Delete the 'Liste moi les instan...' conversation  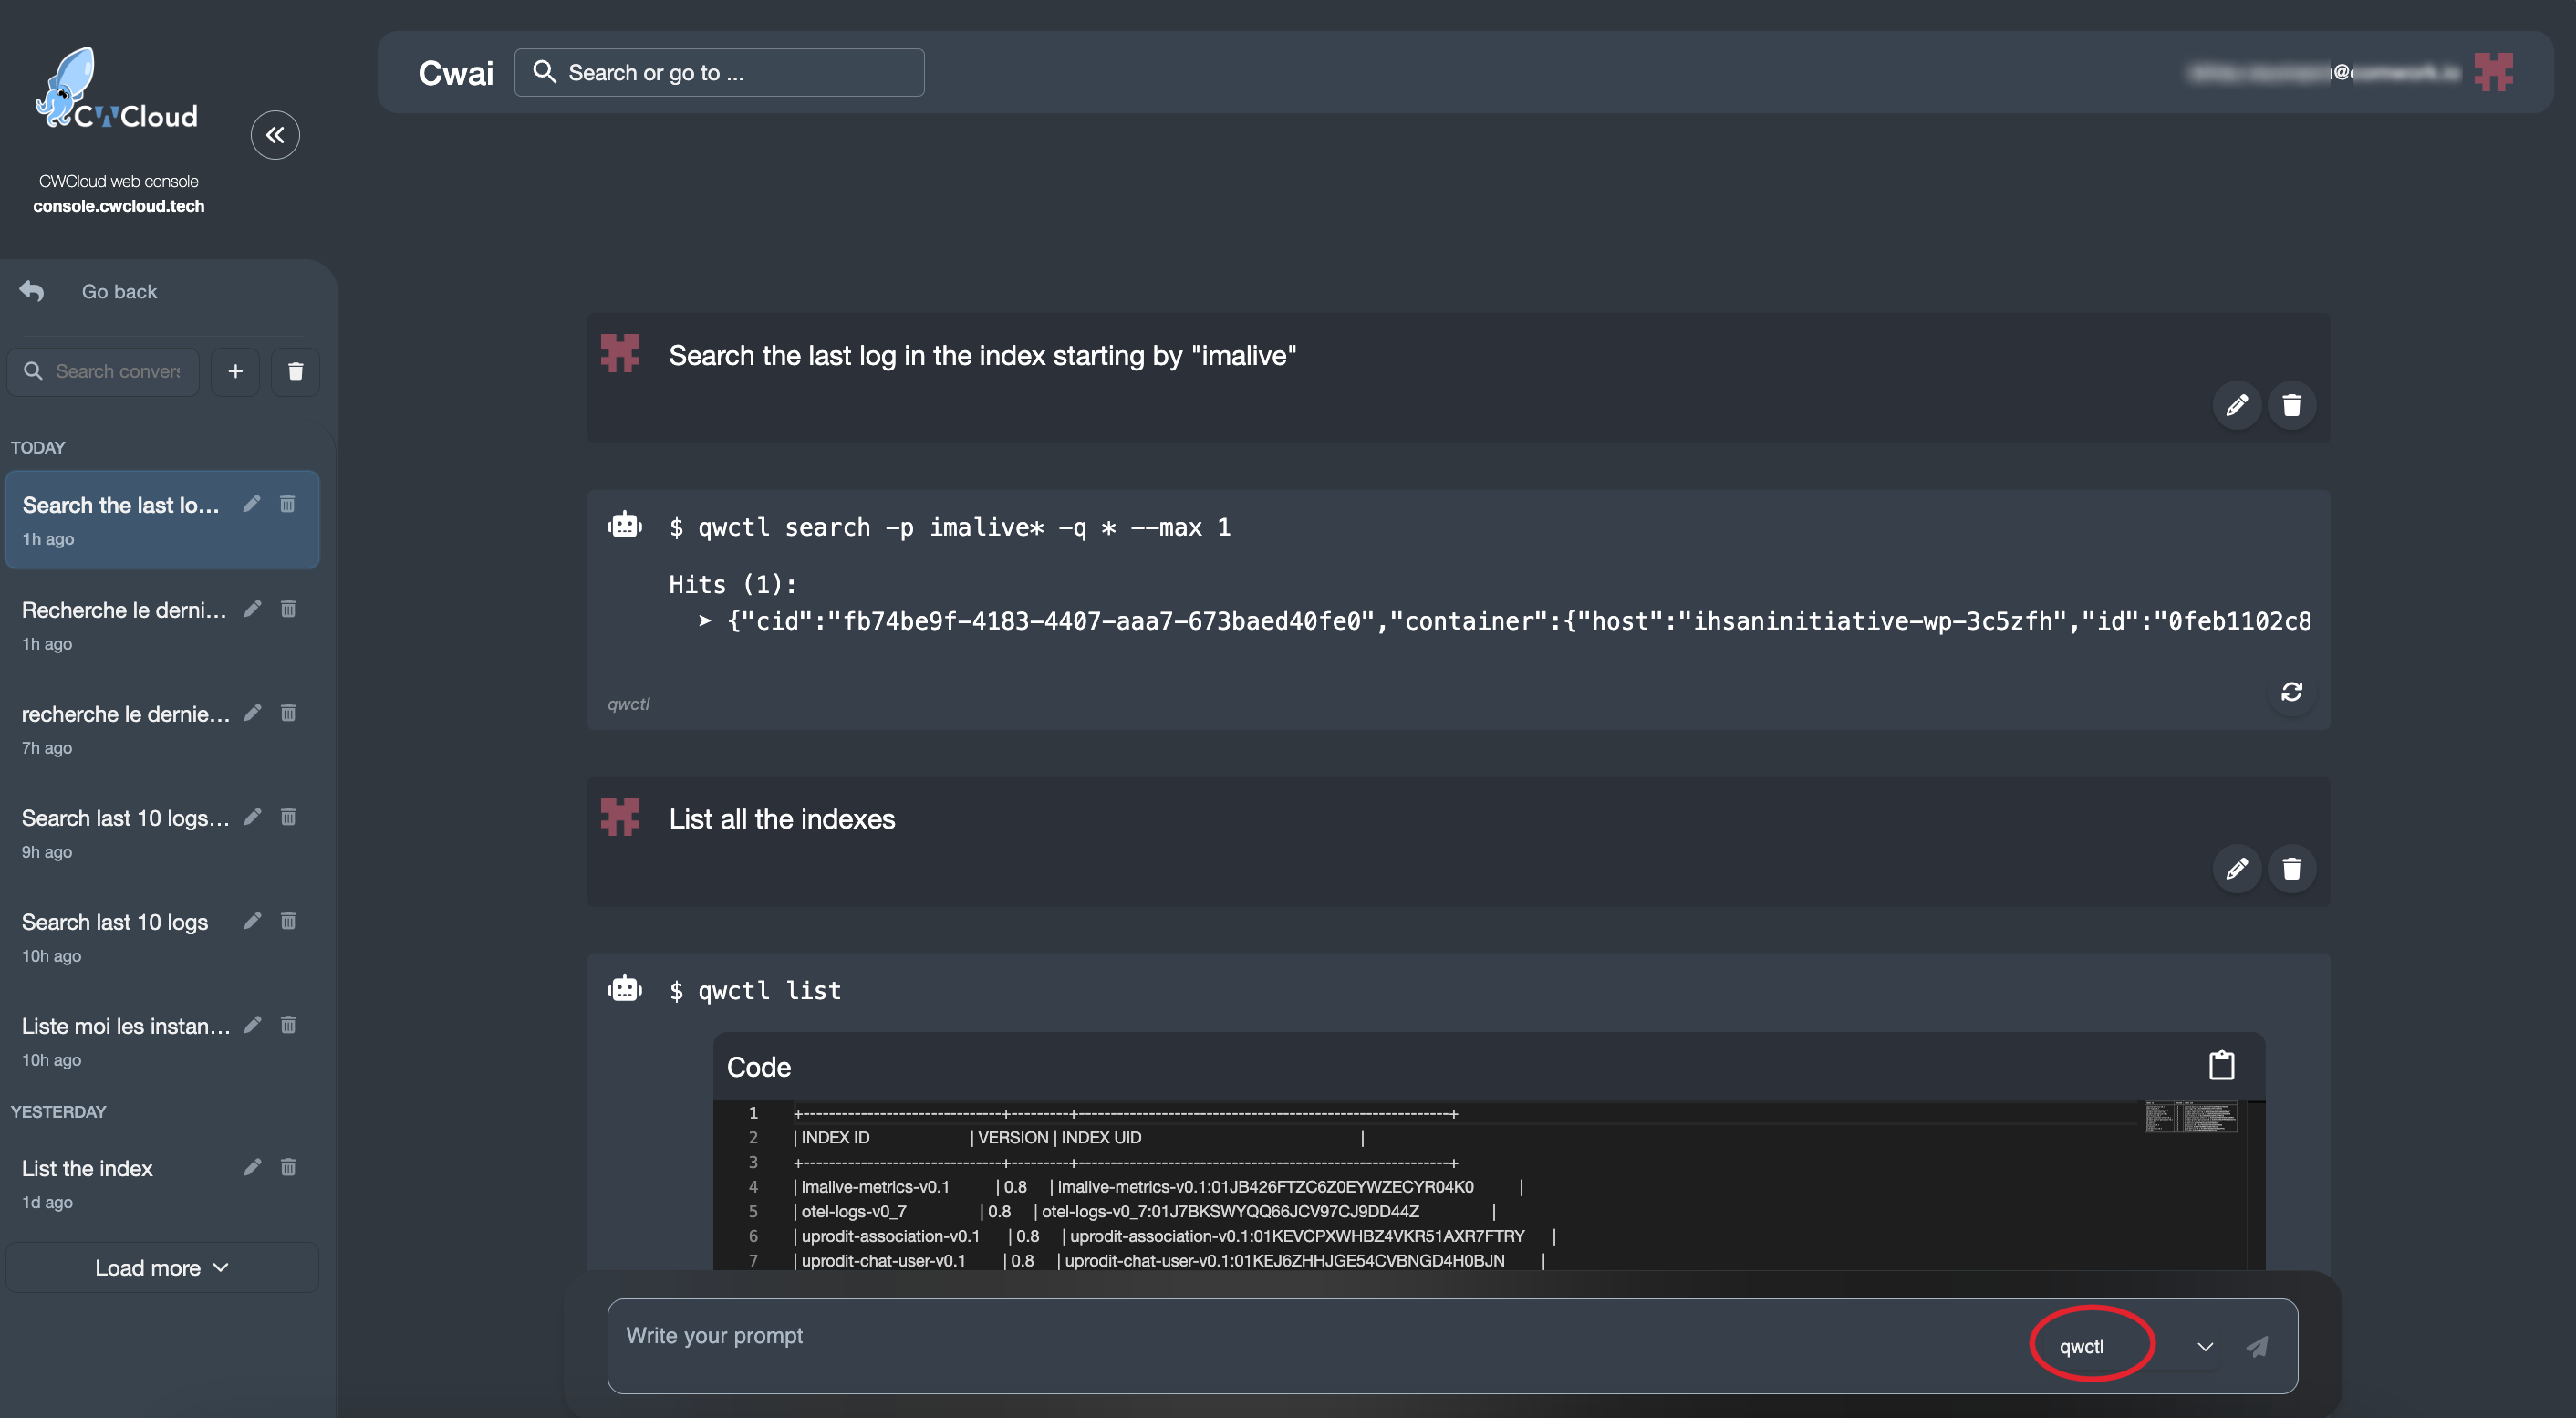(x=288, y=1024)
